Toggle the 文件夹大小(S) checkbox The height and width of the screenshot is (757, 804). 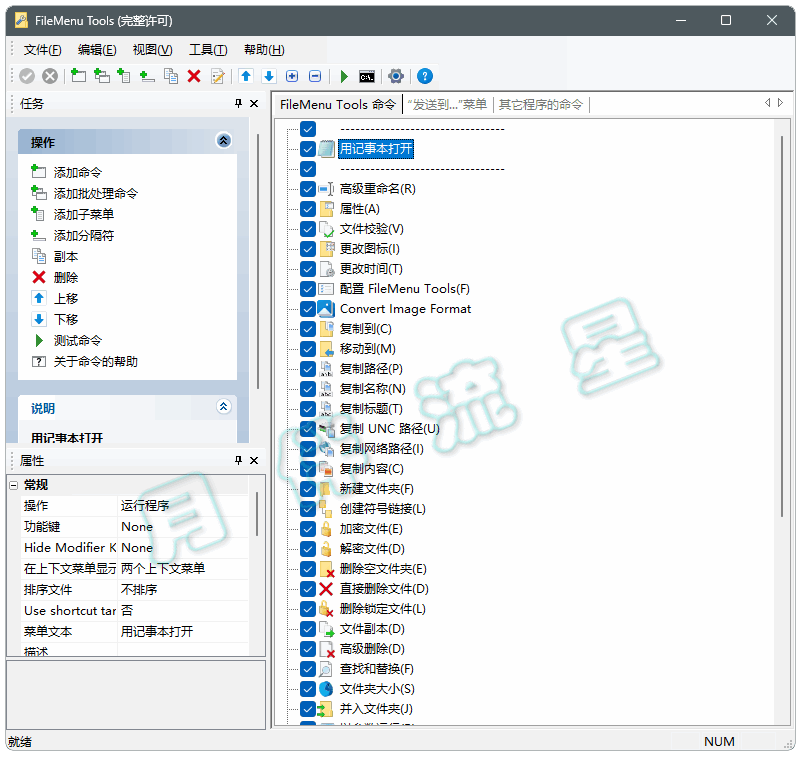coord(308,688)
